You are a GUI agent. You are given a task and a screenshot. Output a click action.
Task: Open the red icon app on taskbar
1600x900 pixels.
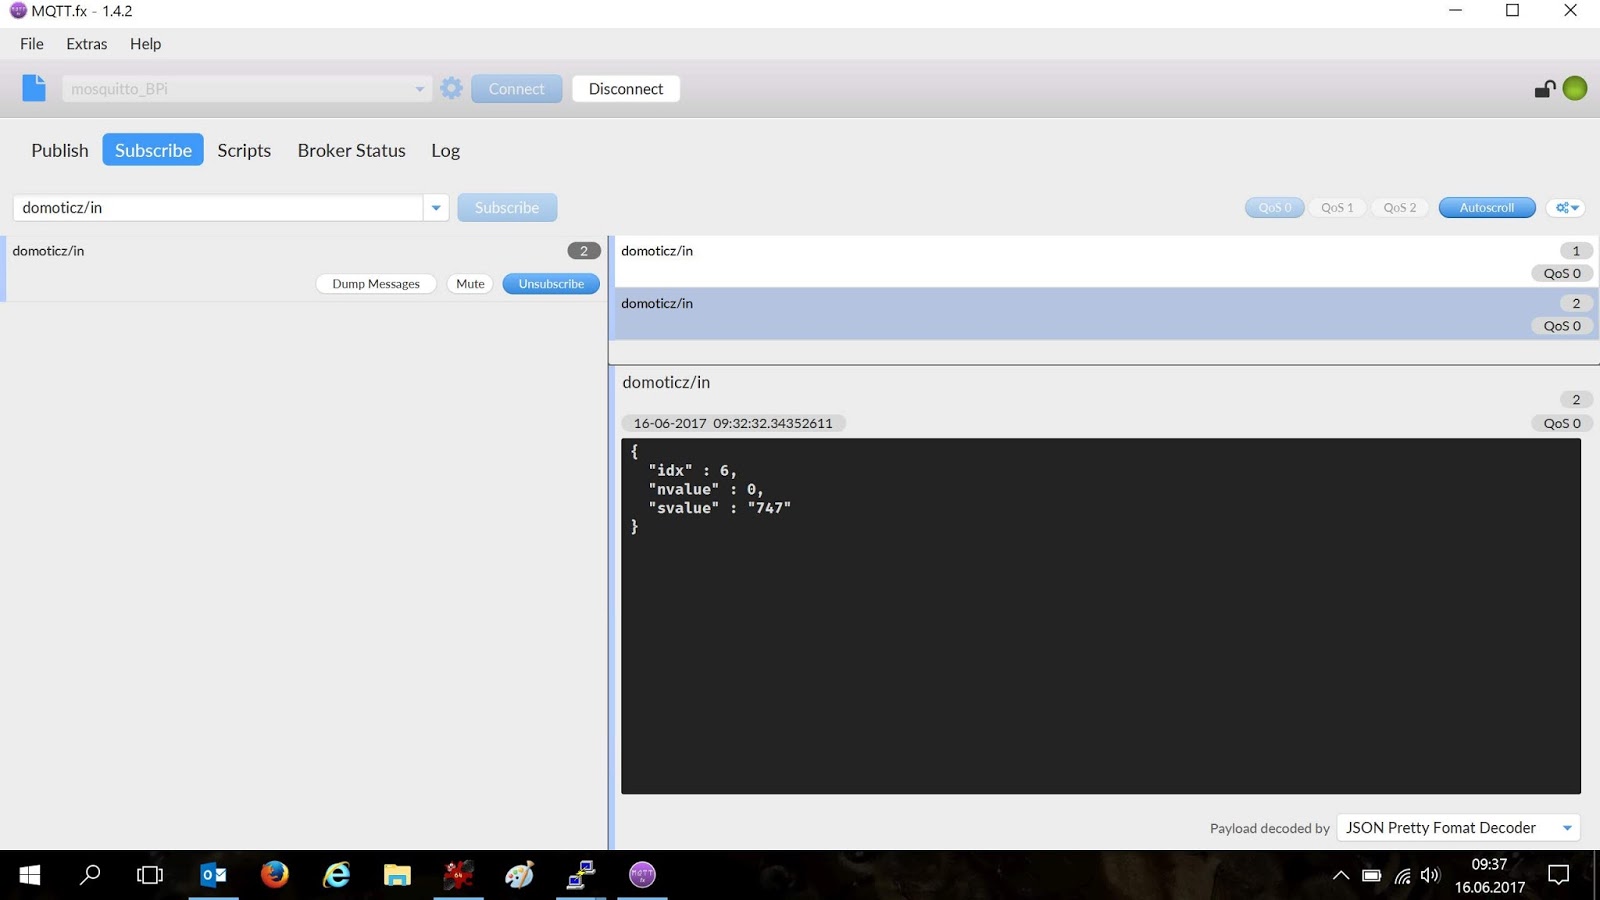(x=458, y=875)
